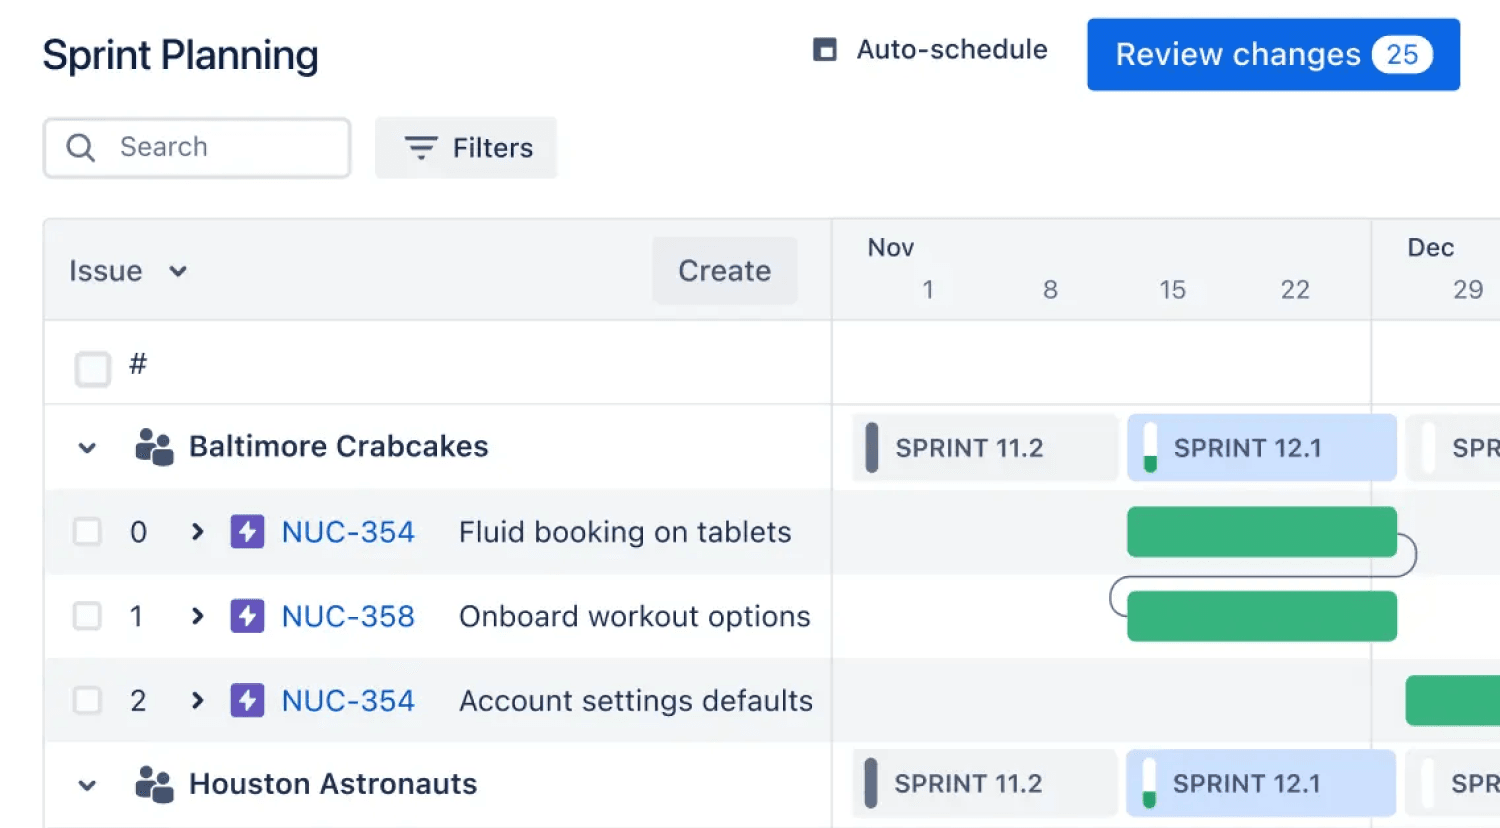
Task: Tick the checkbox on the Onboard workout options row
Action: point(88,616)
